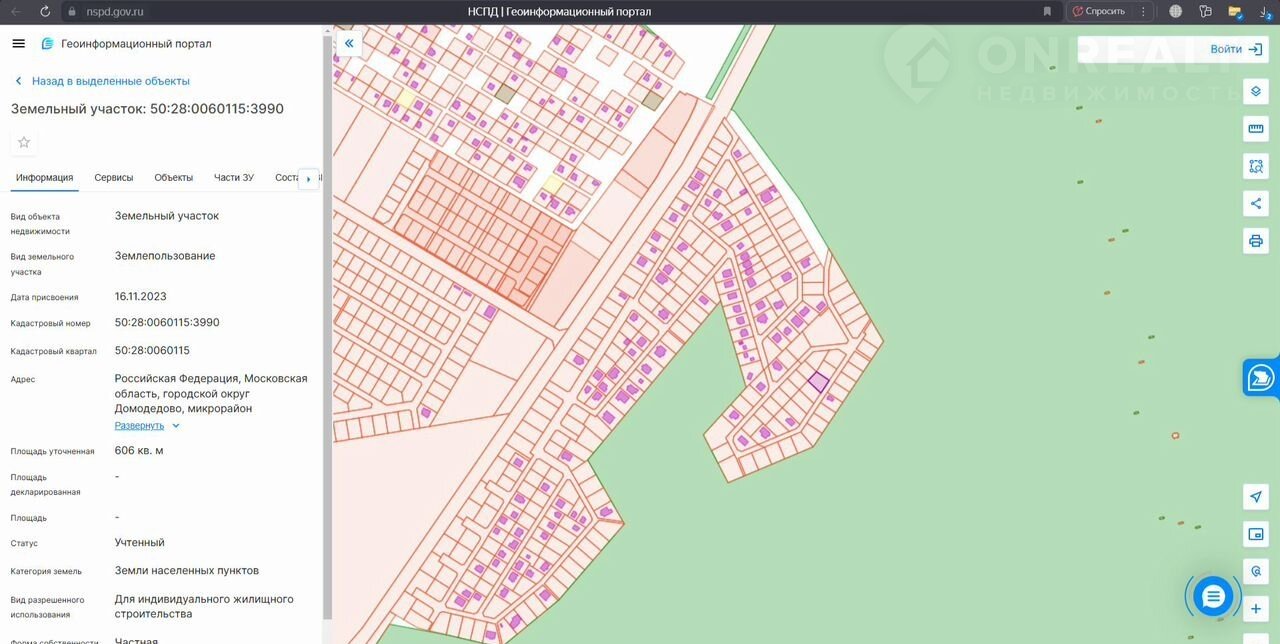Activate the area selection search tool
Viewport: 1280px width, 644px height.
(1256, 166)
